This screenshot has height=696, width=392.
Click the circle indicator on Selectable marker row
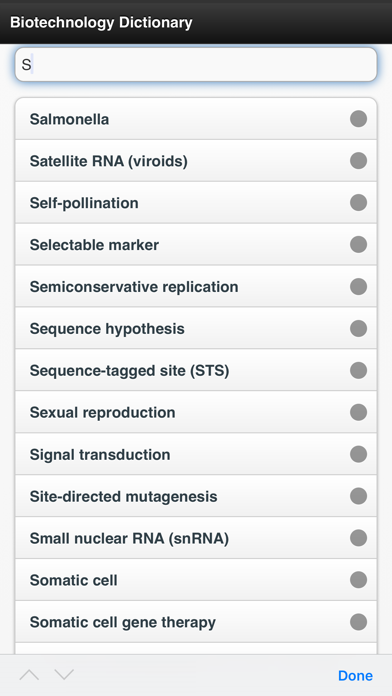pyautogui.click(x=358, y=245)
